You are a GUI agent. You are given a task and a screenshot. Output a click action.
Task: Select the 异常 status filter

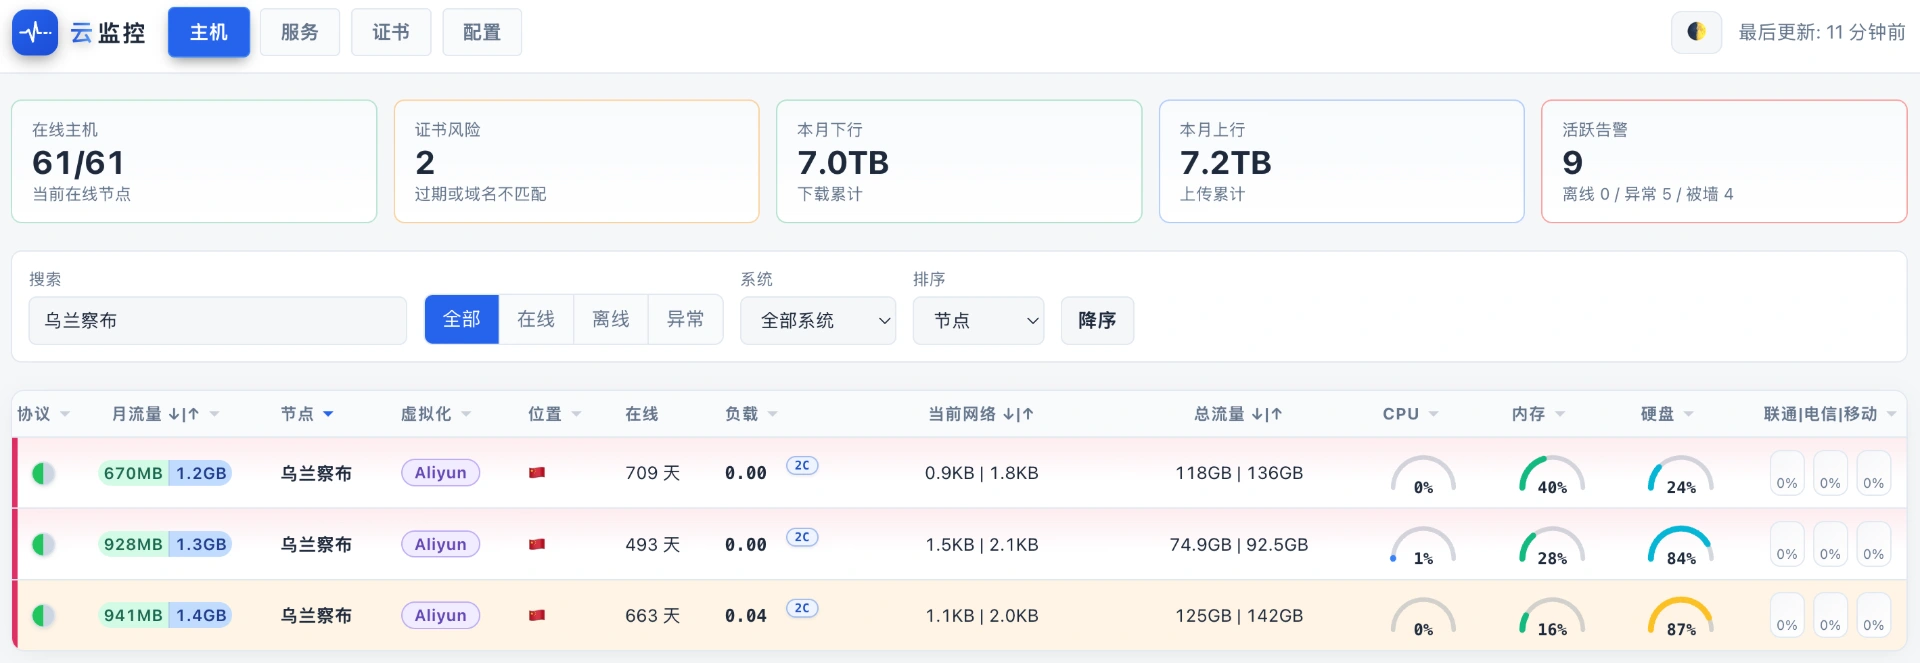pyautogui.click(x=685, y=320)
